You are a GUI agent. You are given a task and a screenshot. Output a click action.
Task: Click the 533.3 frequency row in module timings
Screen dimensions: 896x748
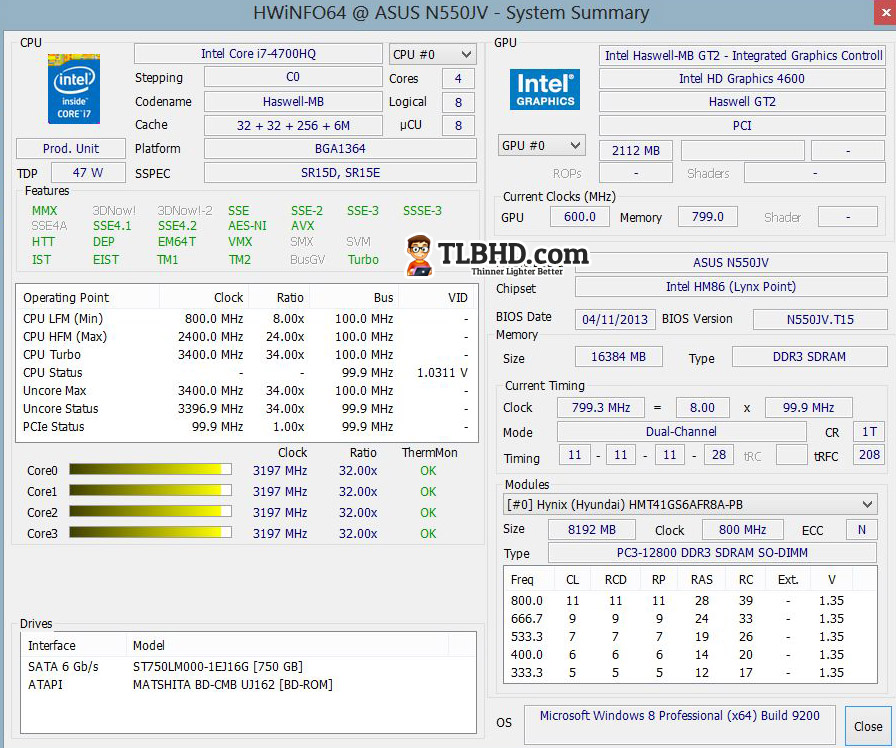pos(690,636)
